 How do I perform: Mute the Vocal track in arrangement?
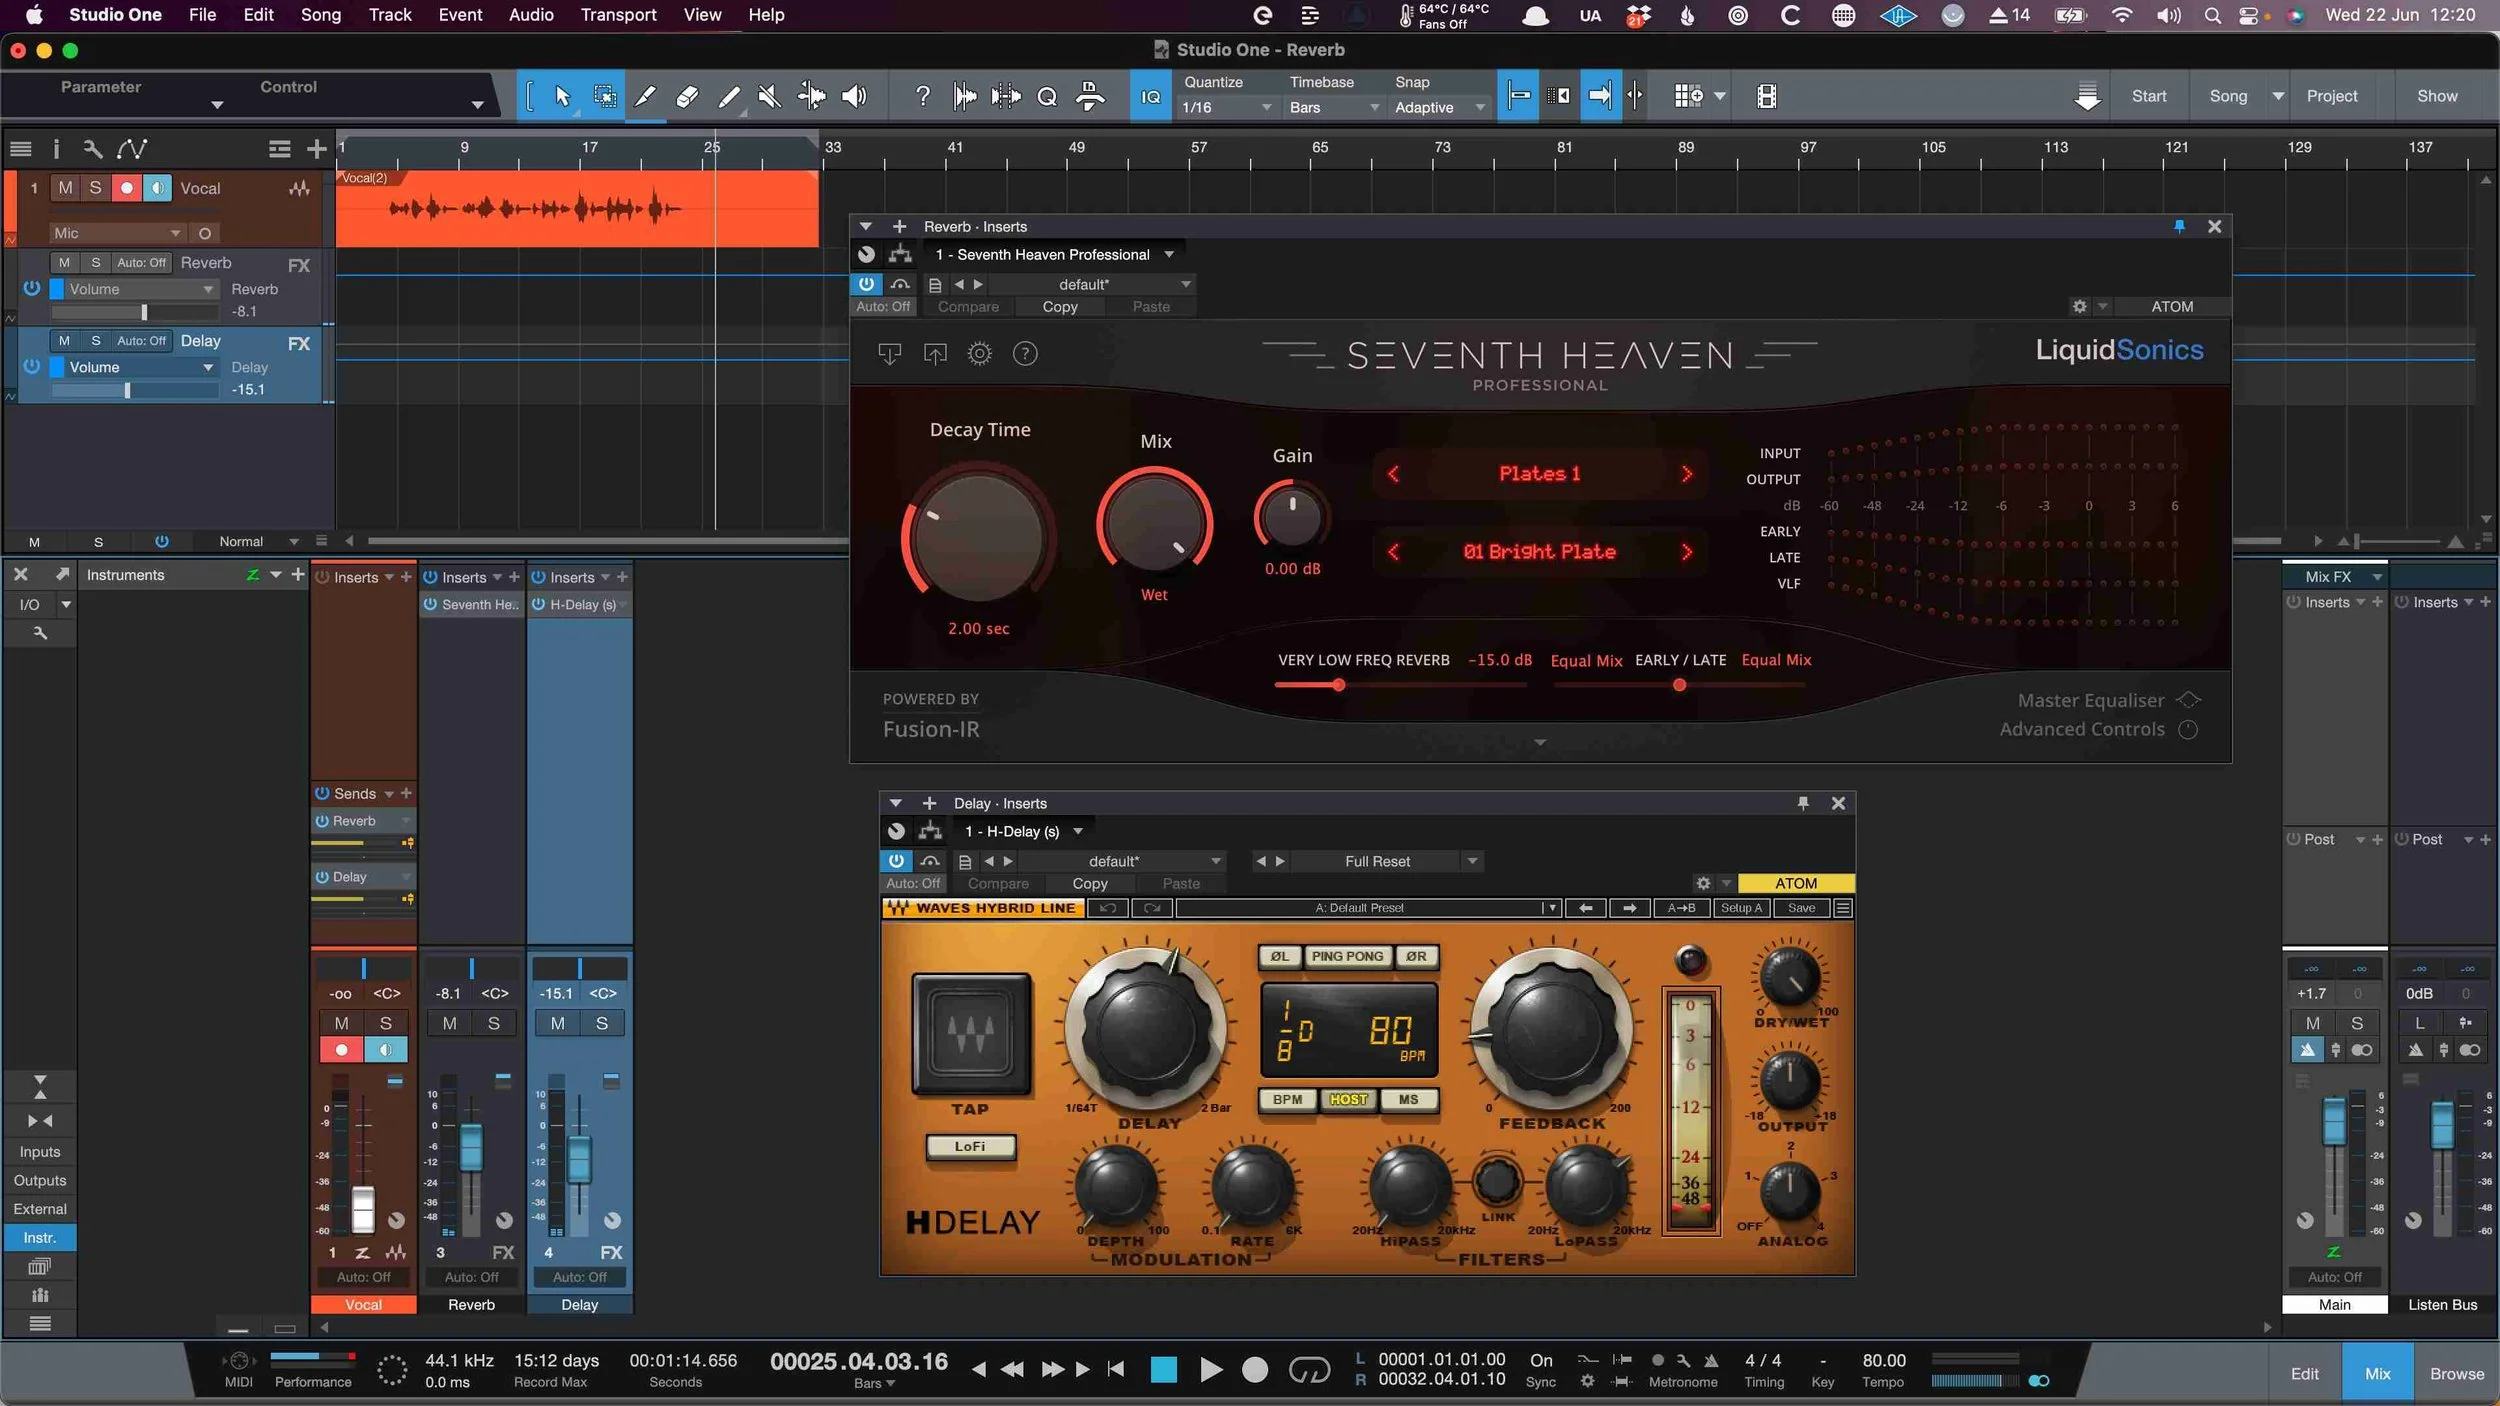[x=66, y=188]
